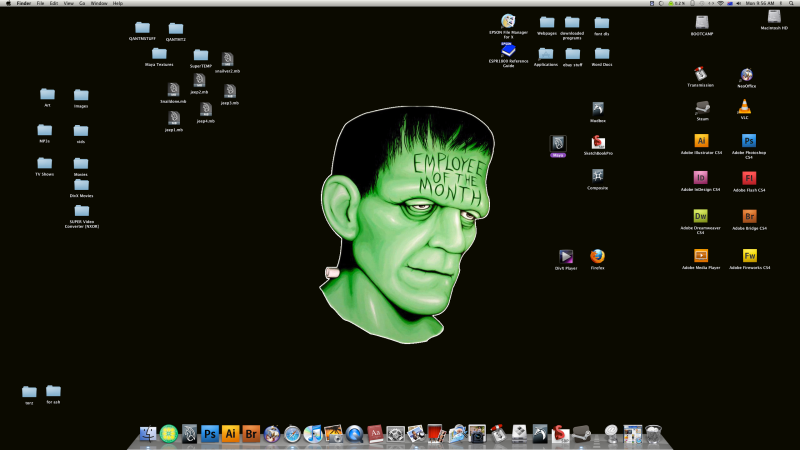Launch iTunes from the Dock
This screenshot has width=800, height=450.
tap(313, 434)
